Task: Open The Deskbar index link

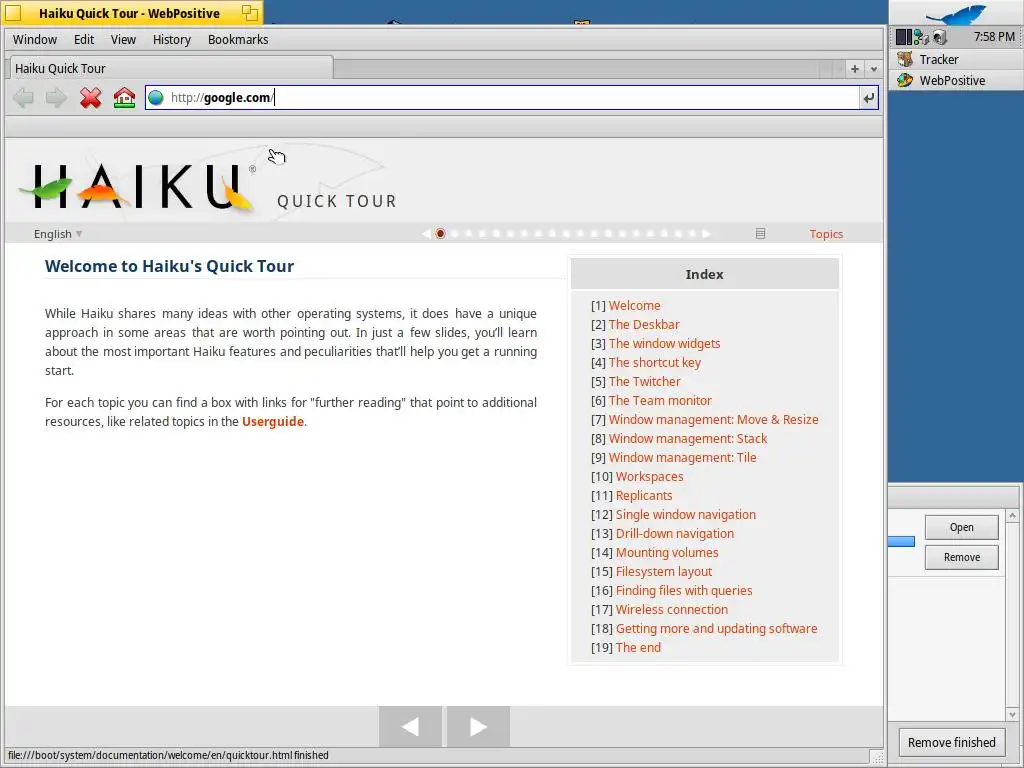Action: coord(644,325)
